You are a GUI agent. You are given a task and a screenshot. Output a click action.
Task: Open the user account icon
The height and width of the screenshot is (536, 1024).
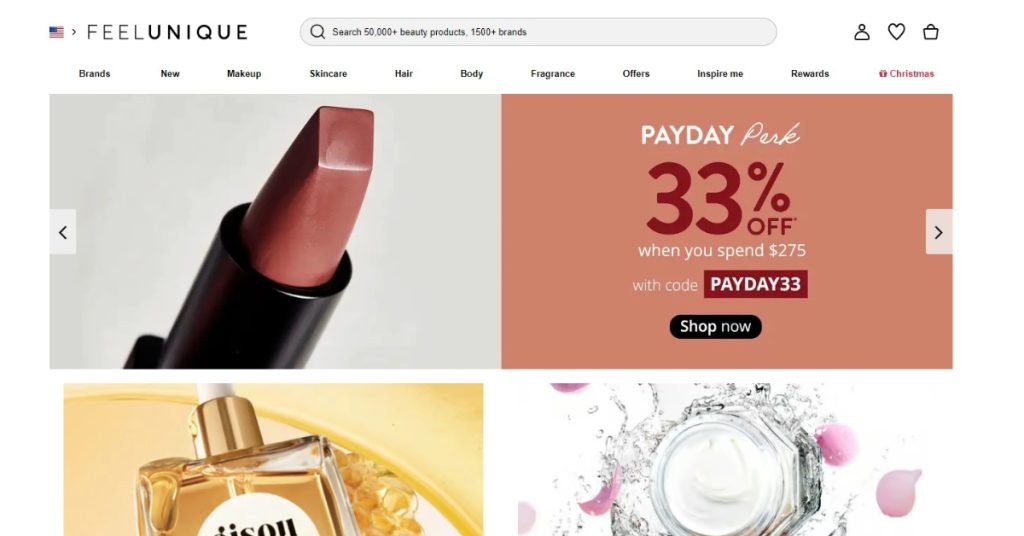(x=862, y=32)
